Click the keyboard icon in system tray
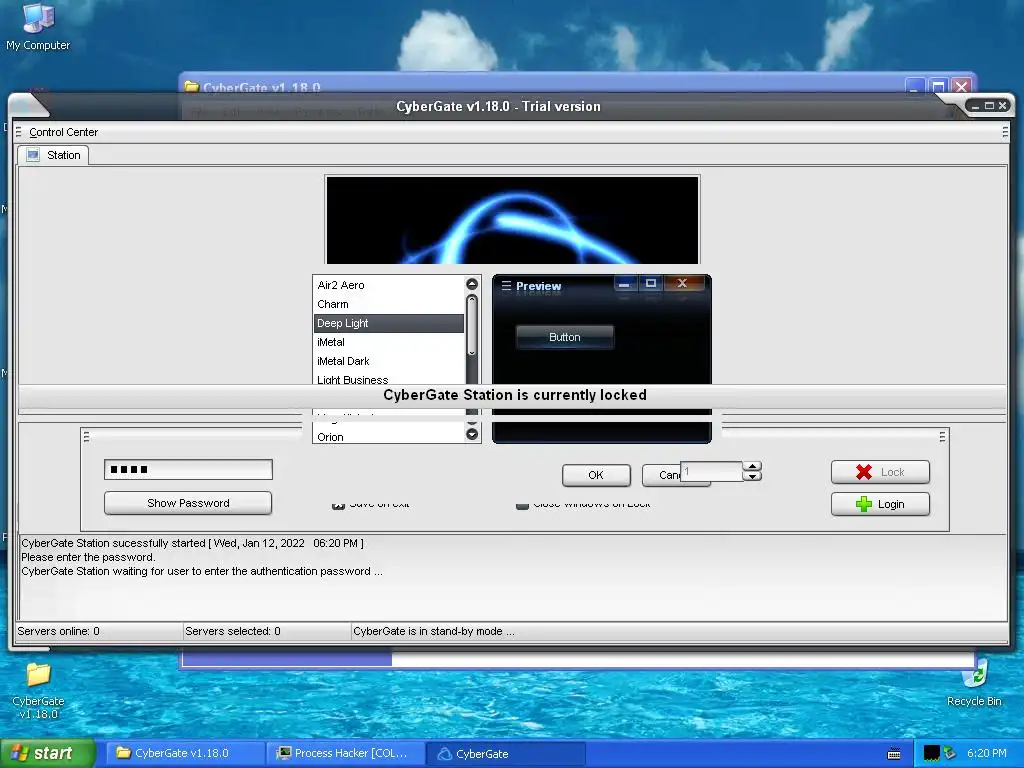 click(894, 754)
